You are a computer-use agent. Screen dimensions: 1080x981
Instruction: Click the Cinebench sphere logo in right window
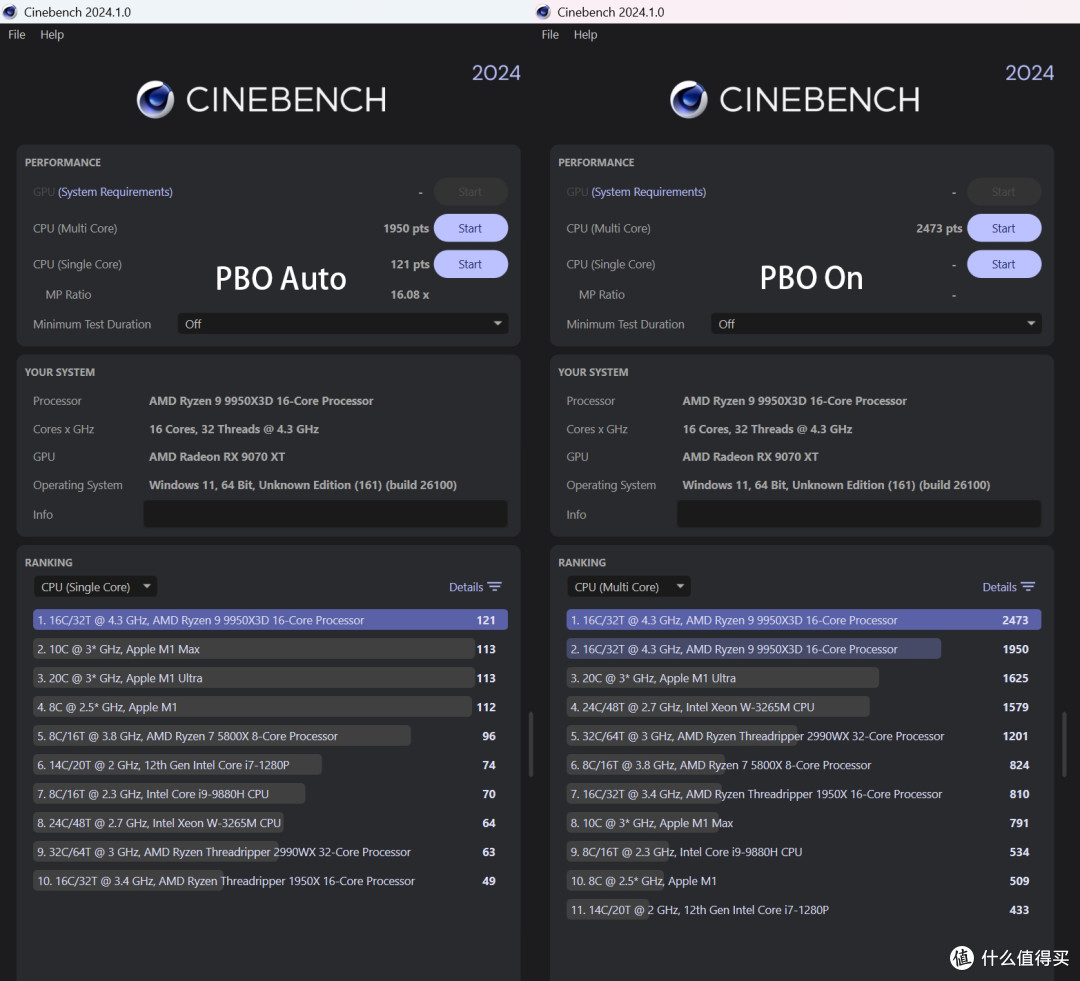(689, 99)
